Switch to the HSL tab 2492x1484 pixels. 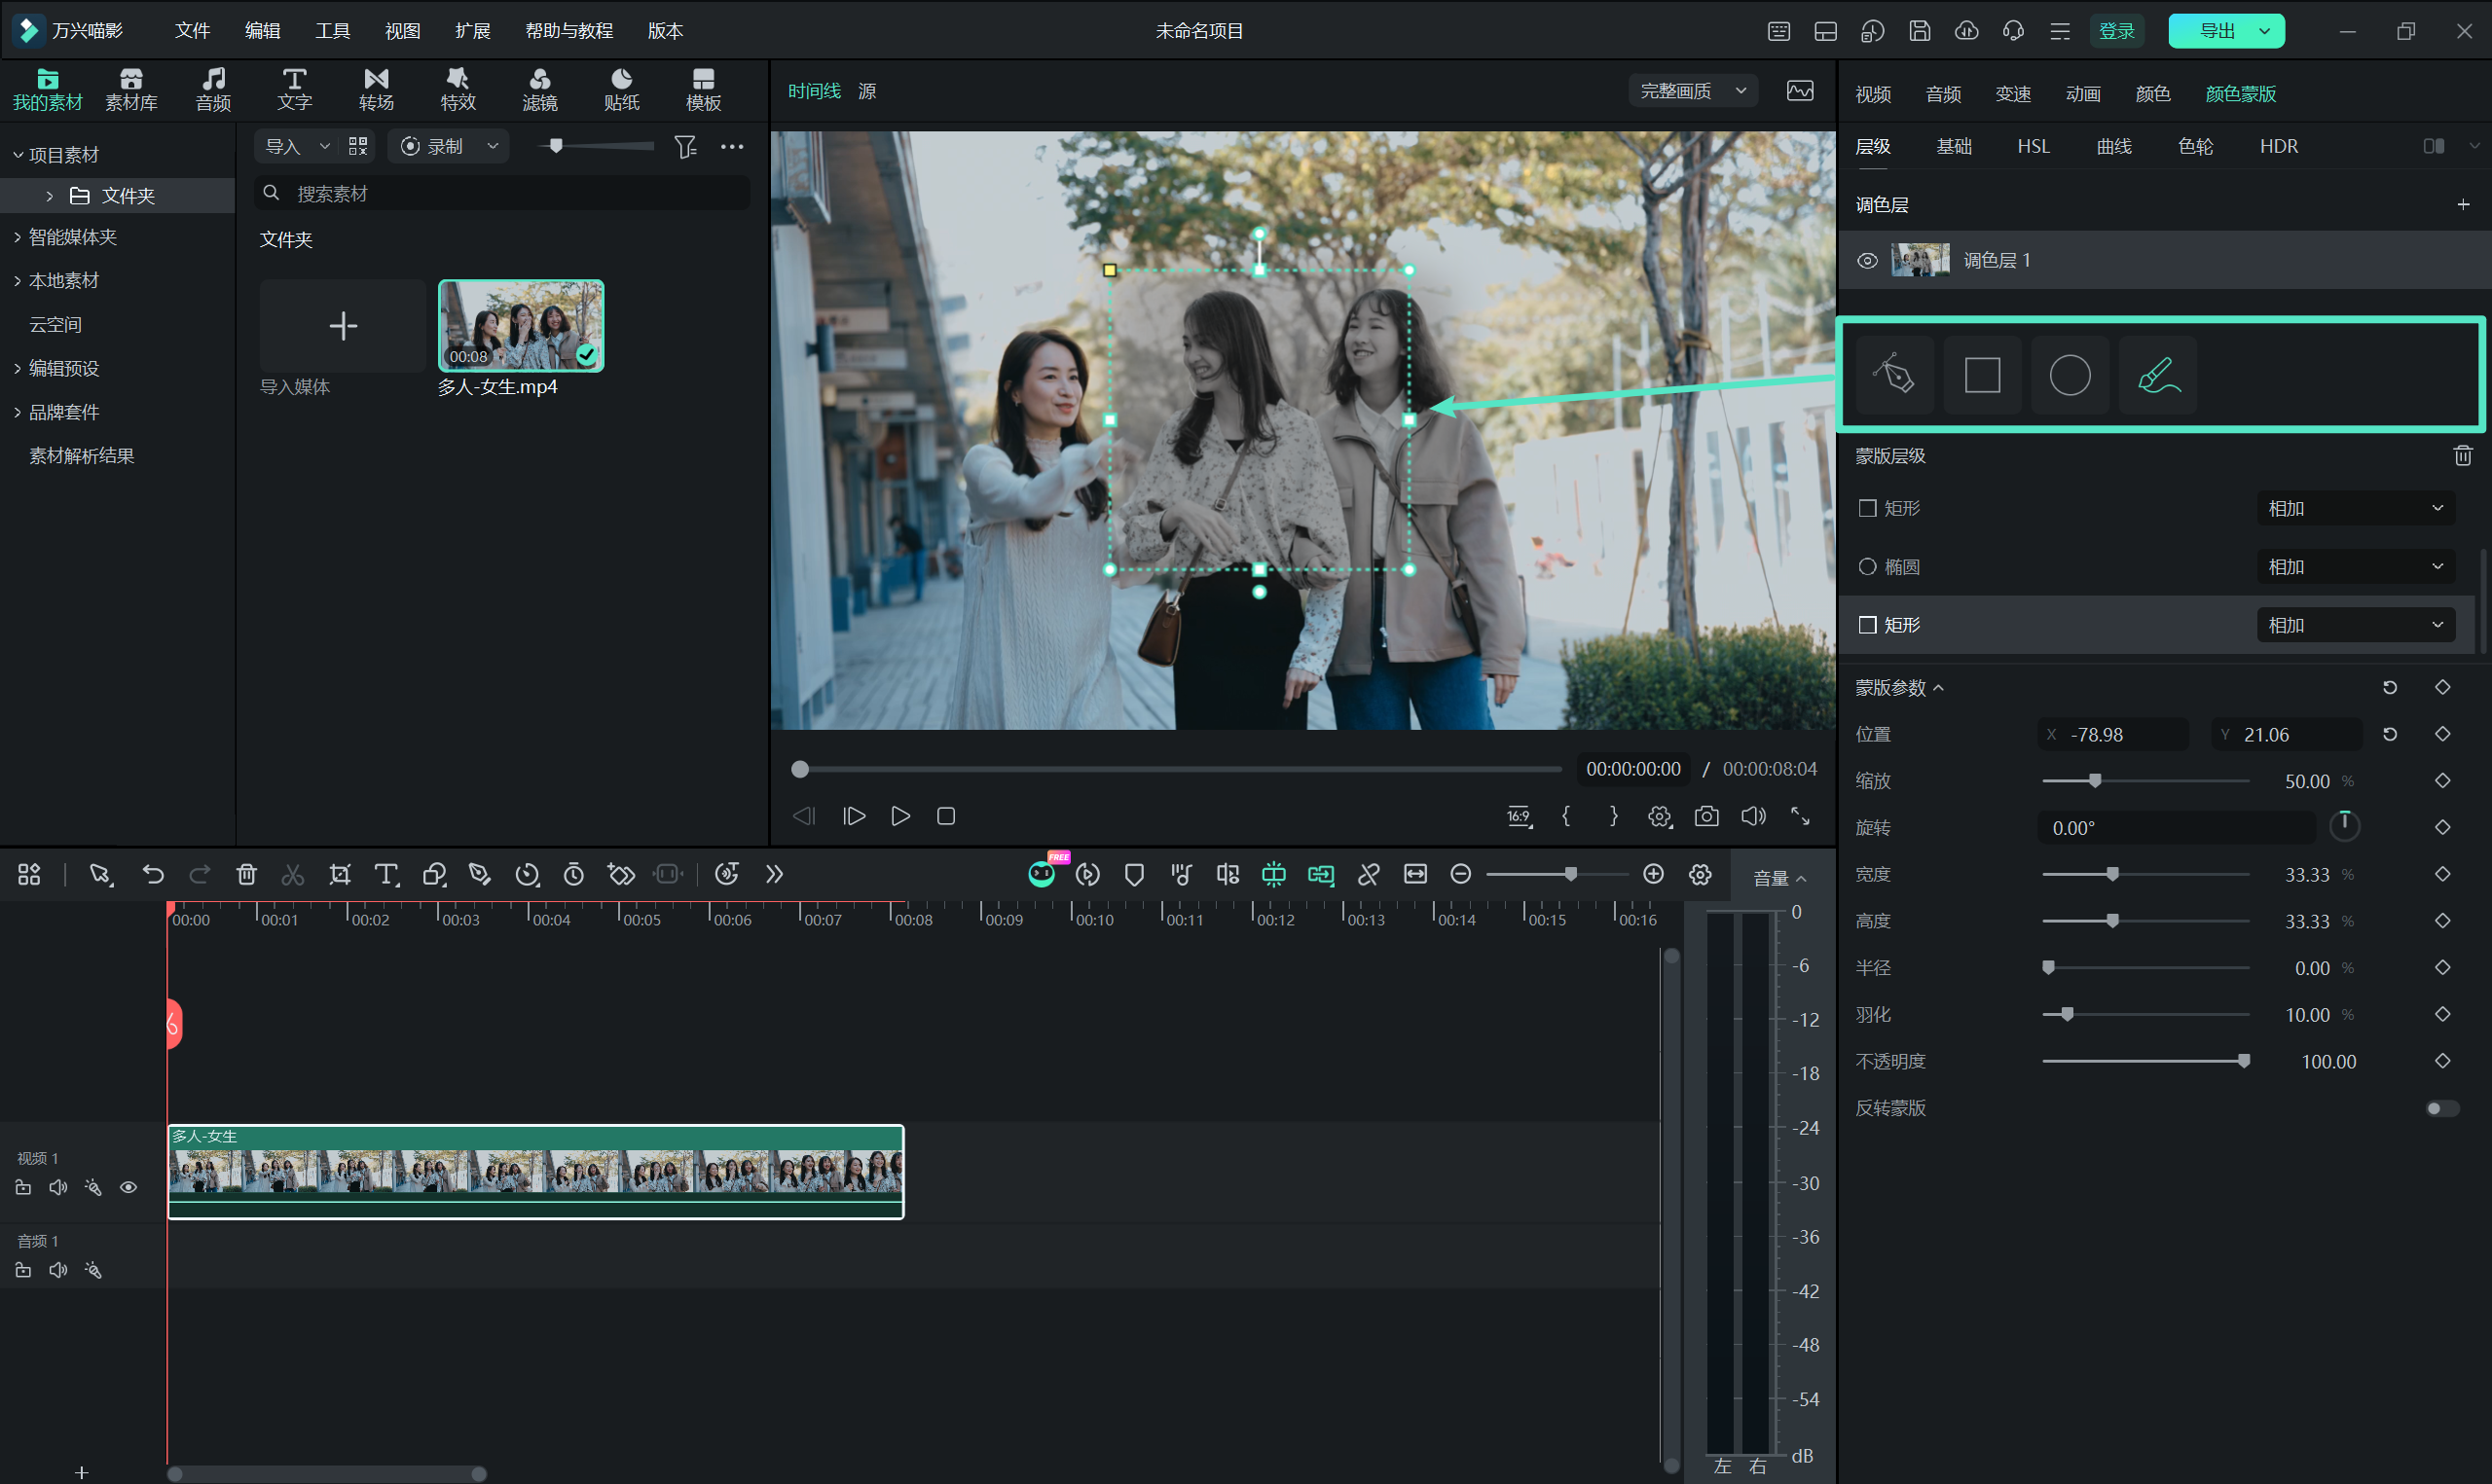tap(2033, 146)
